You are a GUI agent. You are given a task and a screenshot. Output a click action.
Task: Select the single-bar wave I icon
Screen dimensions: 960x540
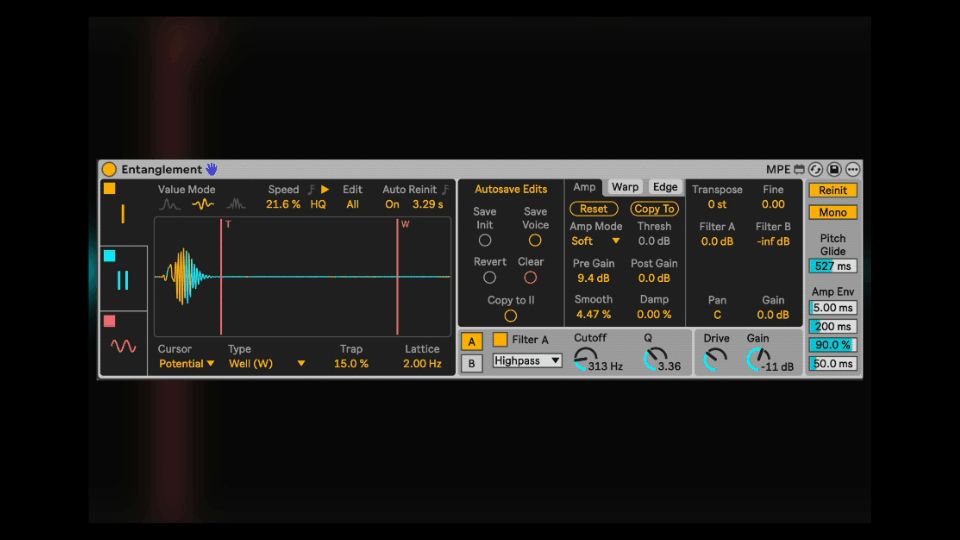click(123, 214)
